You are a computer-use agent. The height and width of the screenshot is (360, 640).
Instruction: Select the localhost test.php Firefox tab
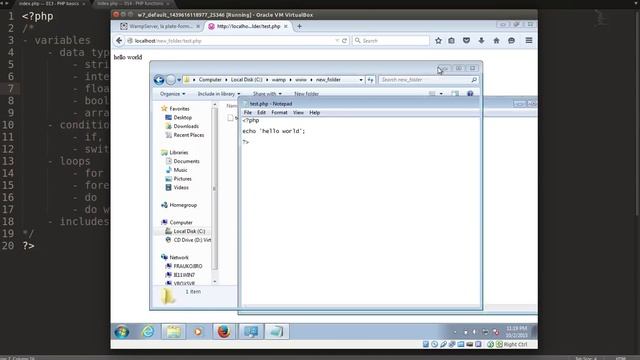(x=247, y=26)
